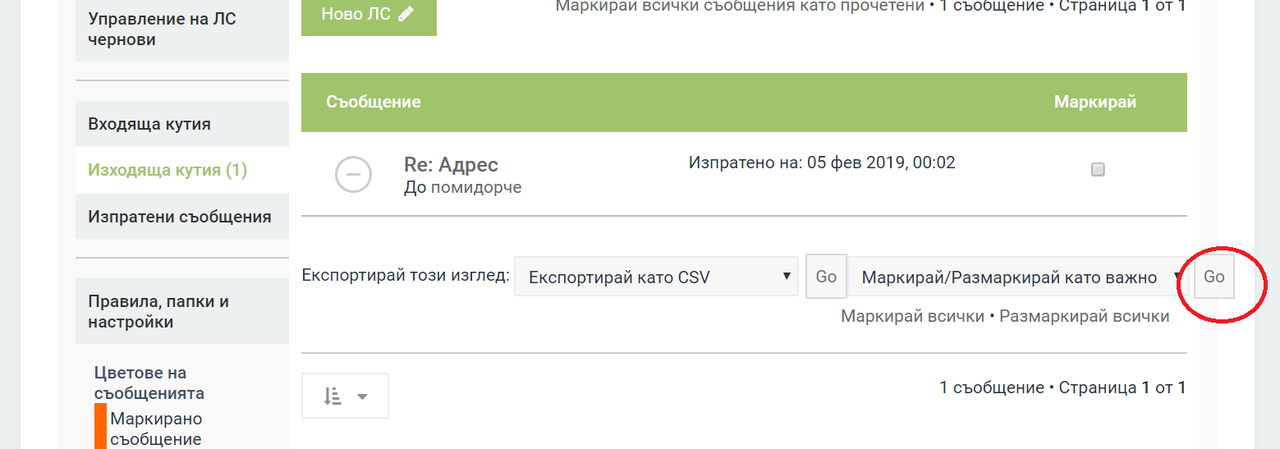The image size is (1280, 449).
Task: Open the Re: Адрес message
Action: coord(451,165)
